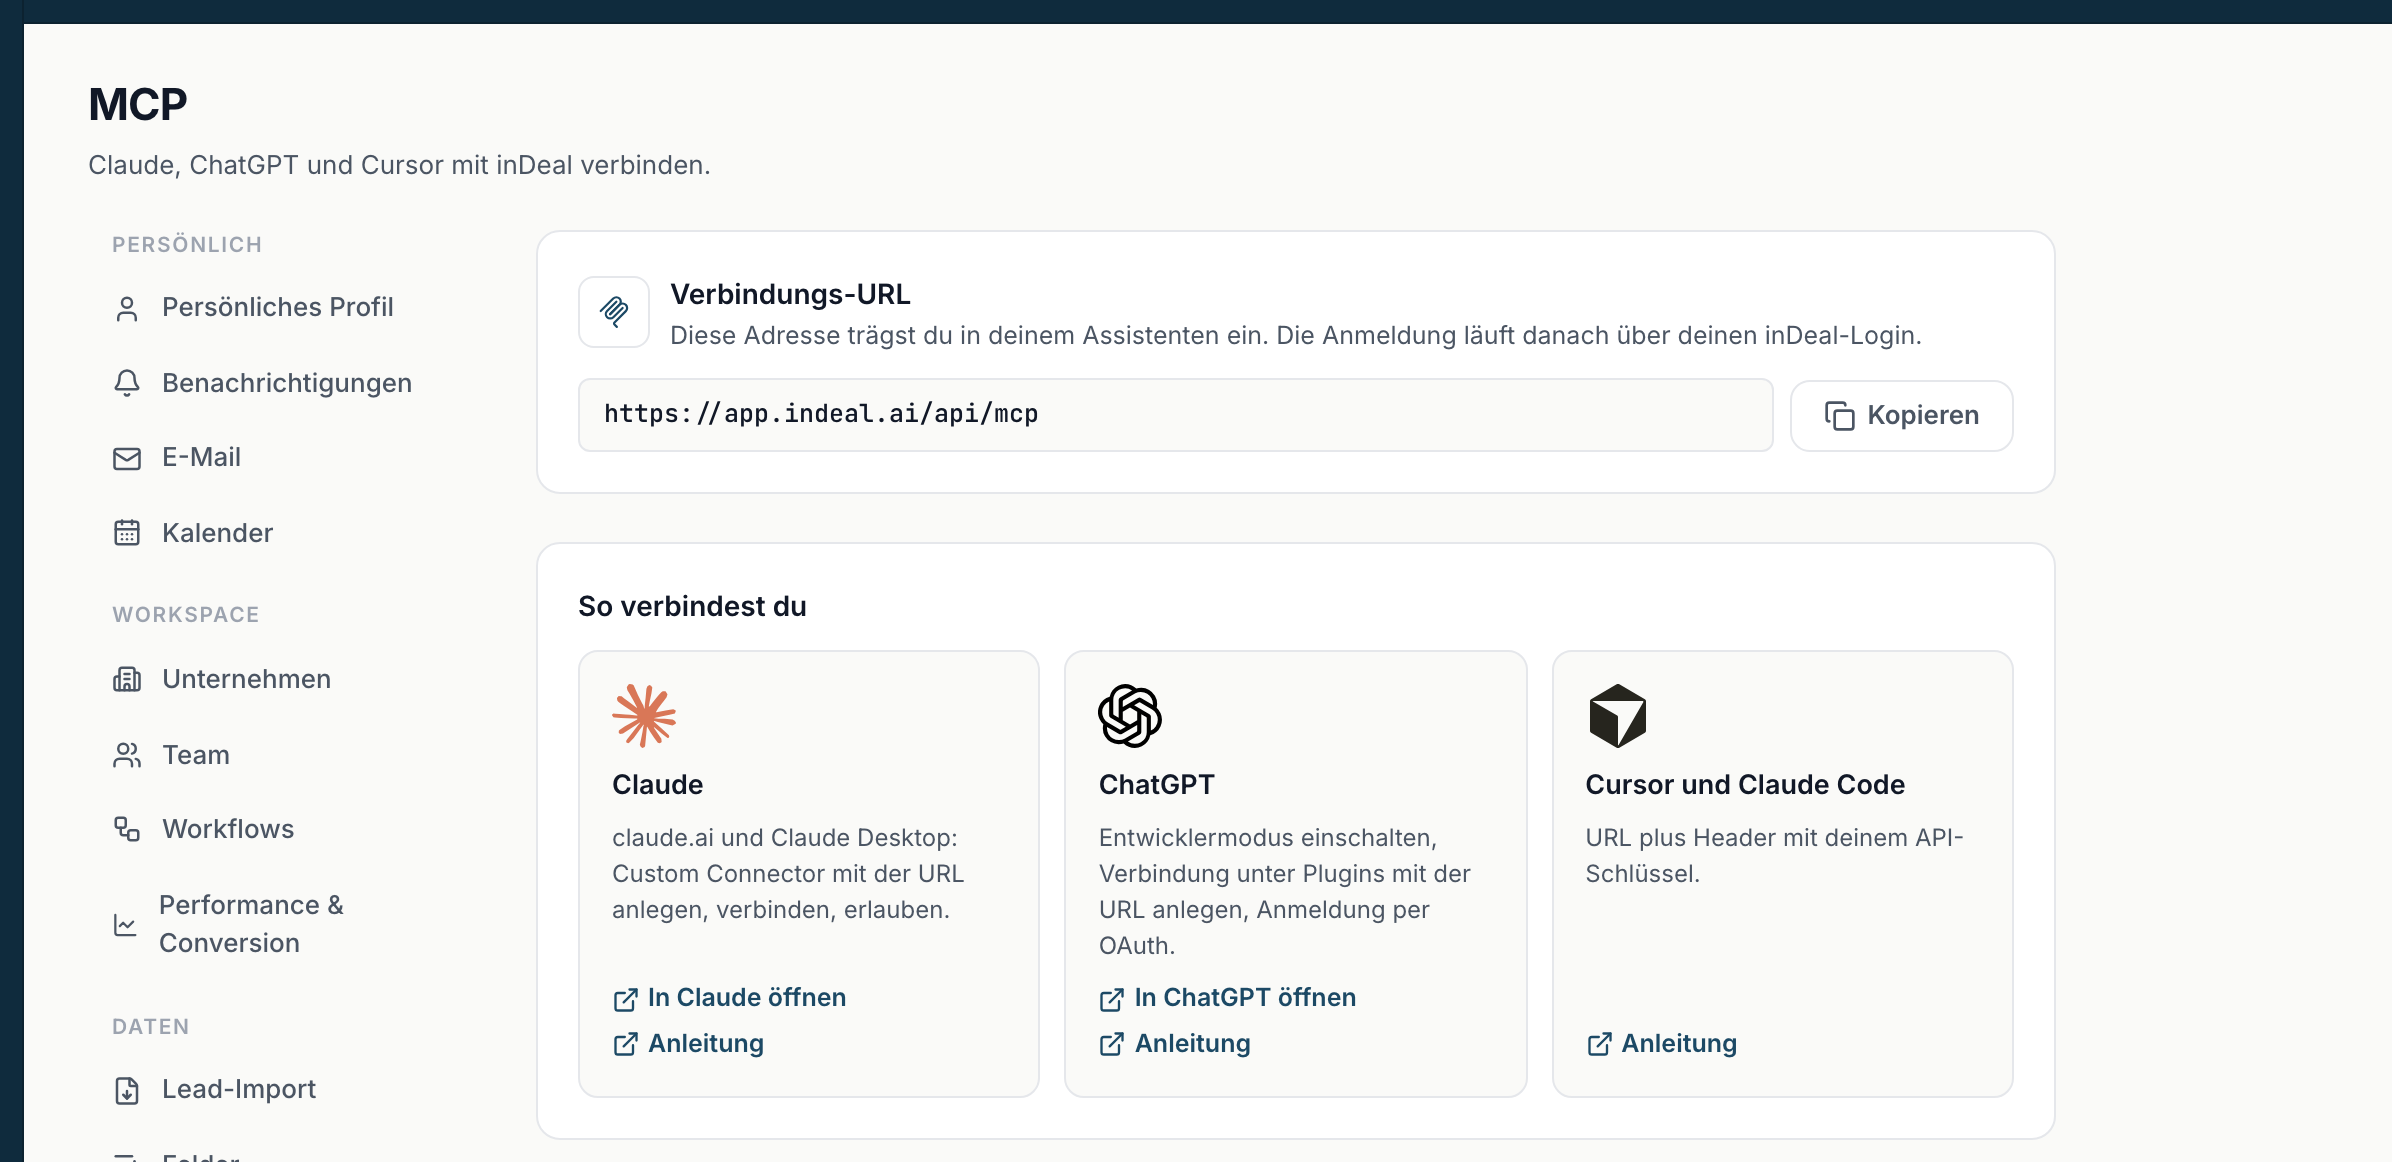Viewport: 2392px width, 1162px height.
Task: Click the bell icon for Benachrichtigungen
Action: coord(127,383)
